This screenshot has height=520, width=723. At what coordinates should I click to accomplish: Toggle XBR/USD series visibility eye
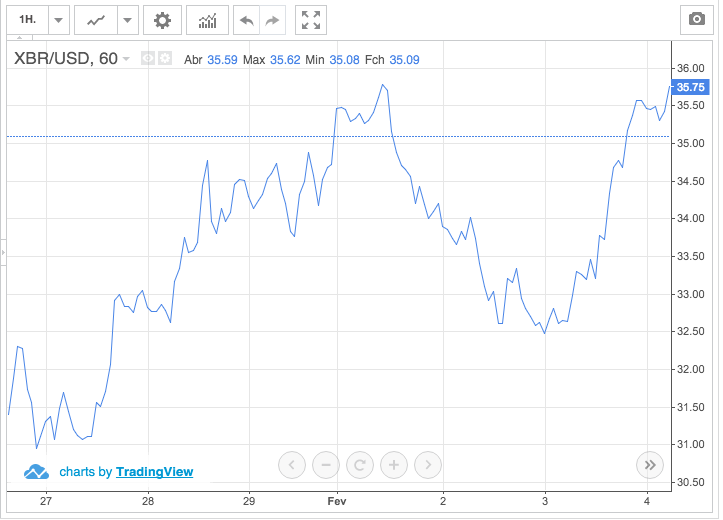pos(148,59)
